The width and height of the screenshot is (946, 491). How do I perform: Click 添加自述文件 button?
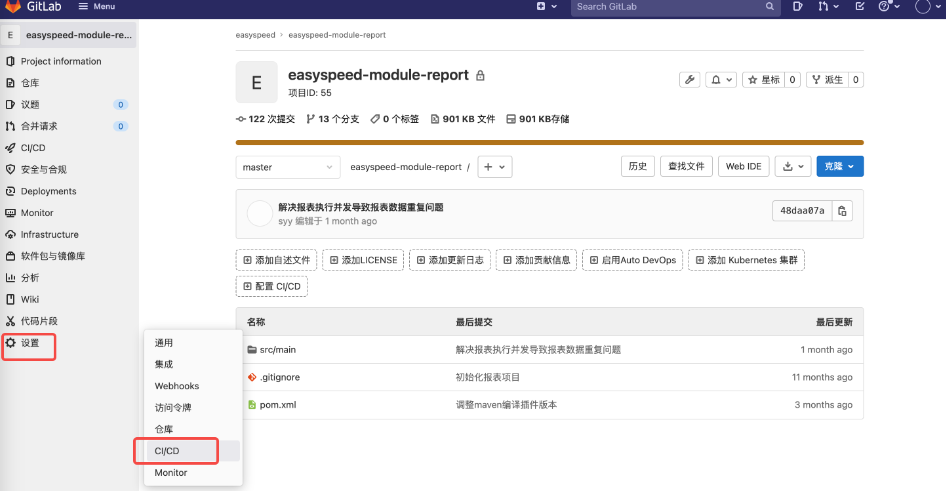click(x=276, y=260)
